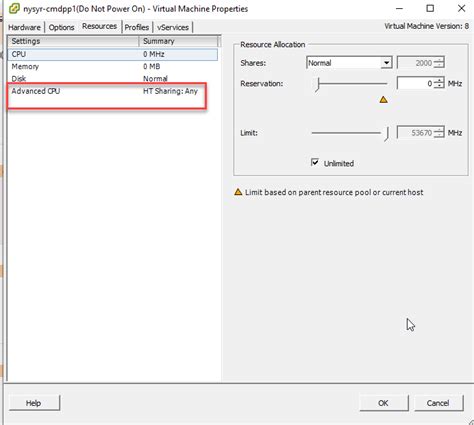Click the 'Normal' Disk summary value
This screenshot has width=474, height=425.
coord(155,79)
